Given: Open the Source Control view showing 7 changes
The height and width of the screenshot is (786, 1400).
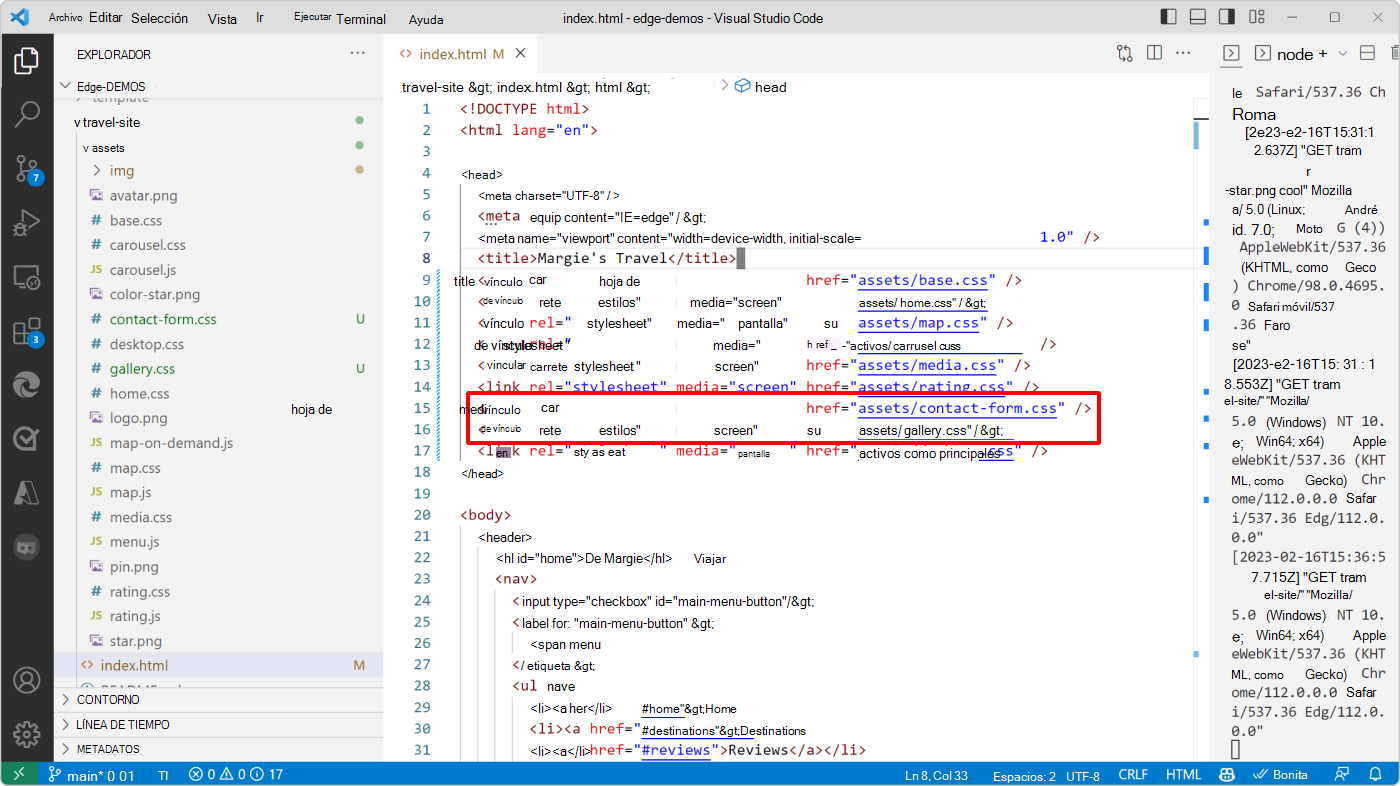Looking at the screenshot, I should click(27, 169).
